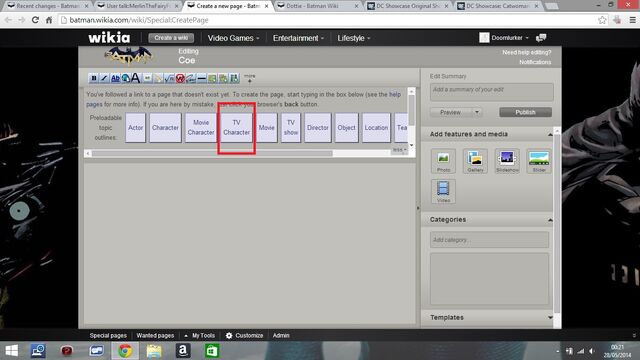This screenshot has height=360, width=640.
Task: Click the volume icon in system tray
Action: click(591, 351)
